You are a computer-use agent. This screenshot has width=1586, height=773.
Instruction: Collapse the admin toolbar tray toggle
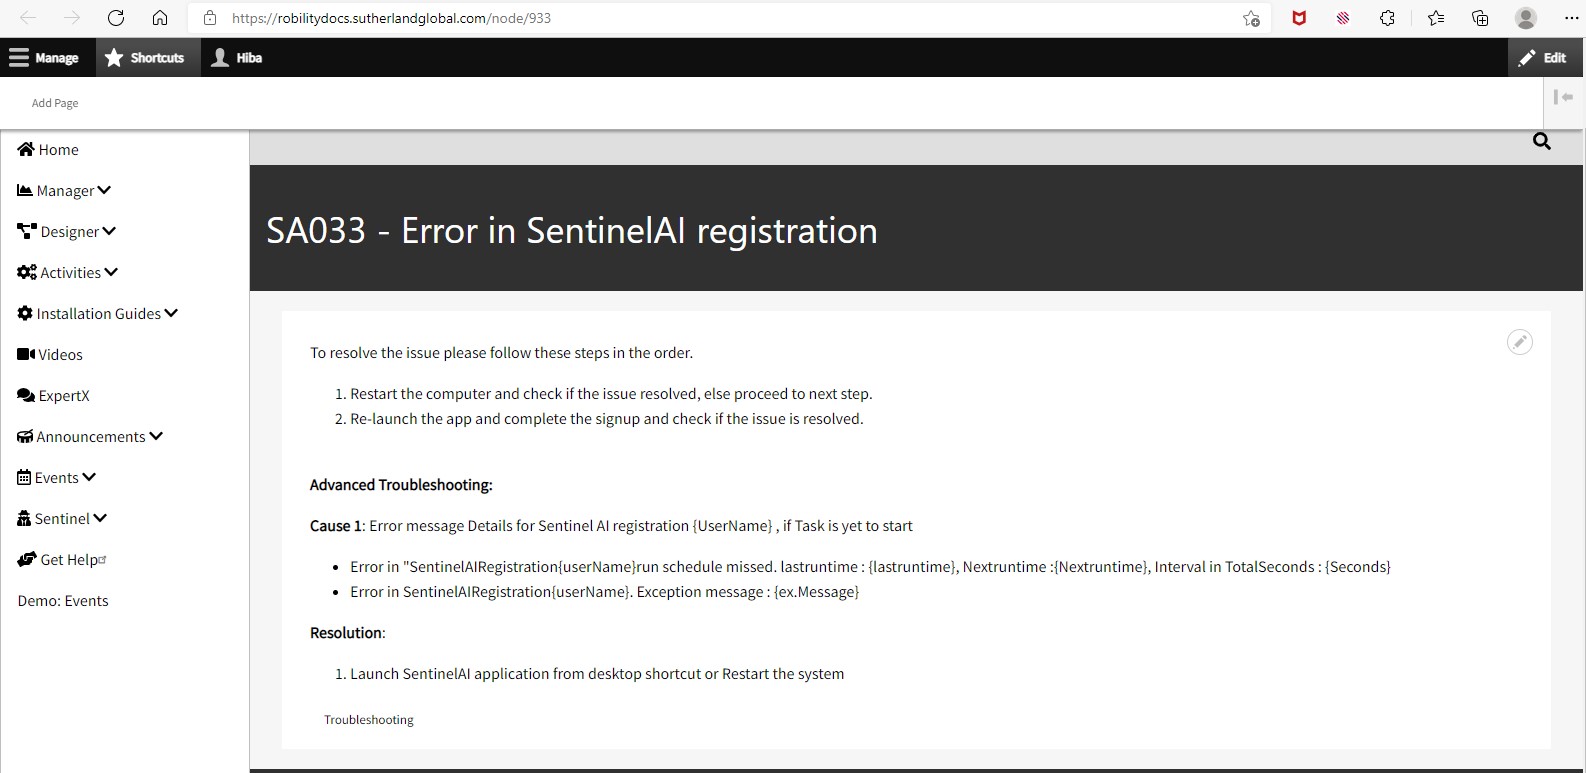[x=1564, y=97]
